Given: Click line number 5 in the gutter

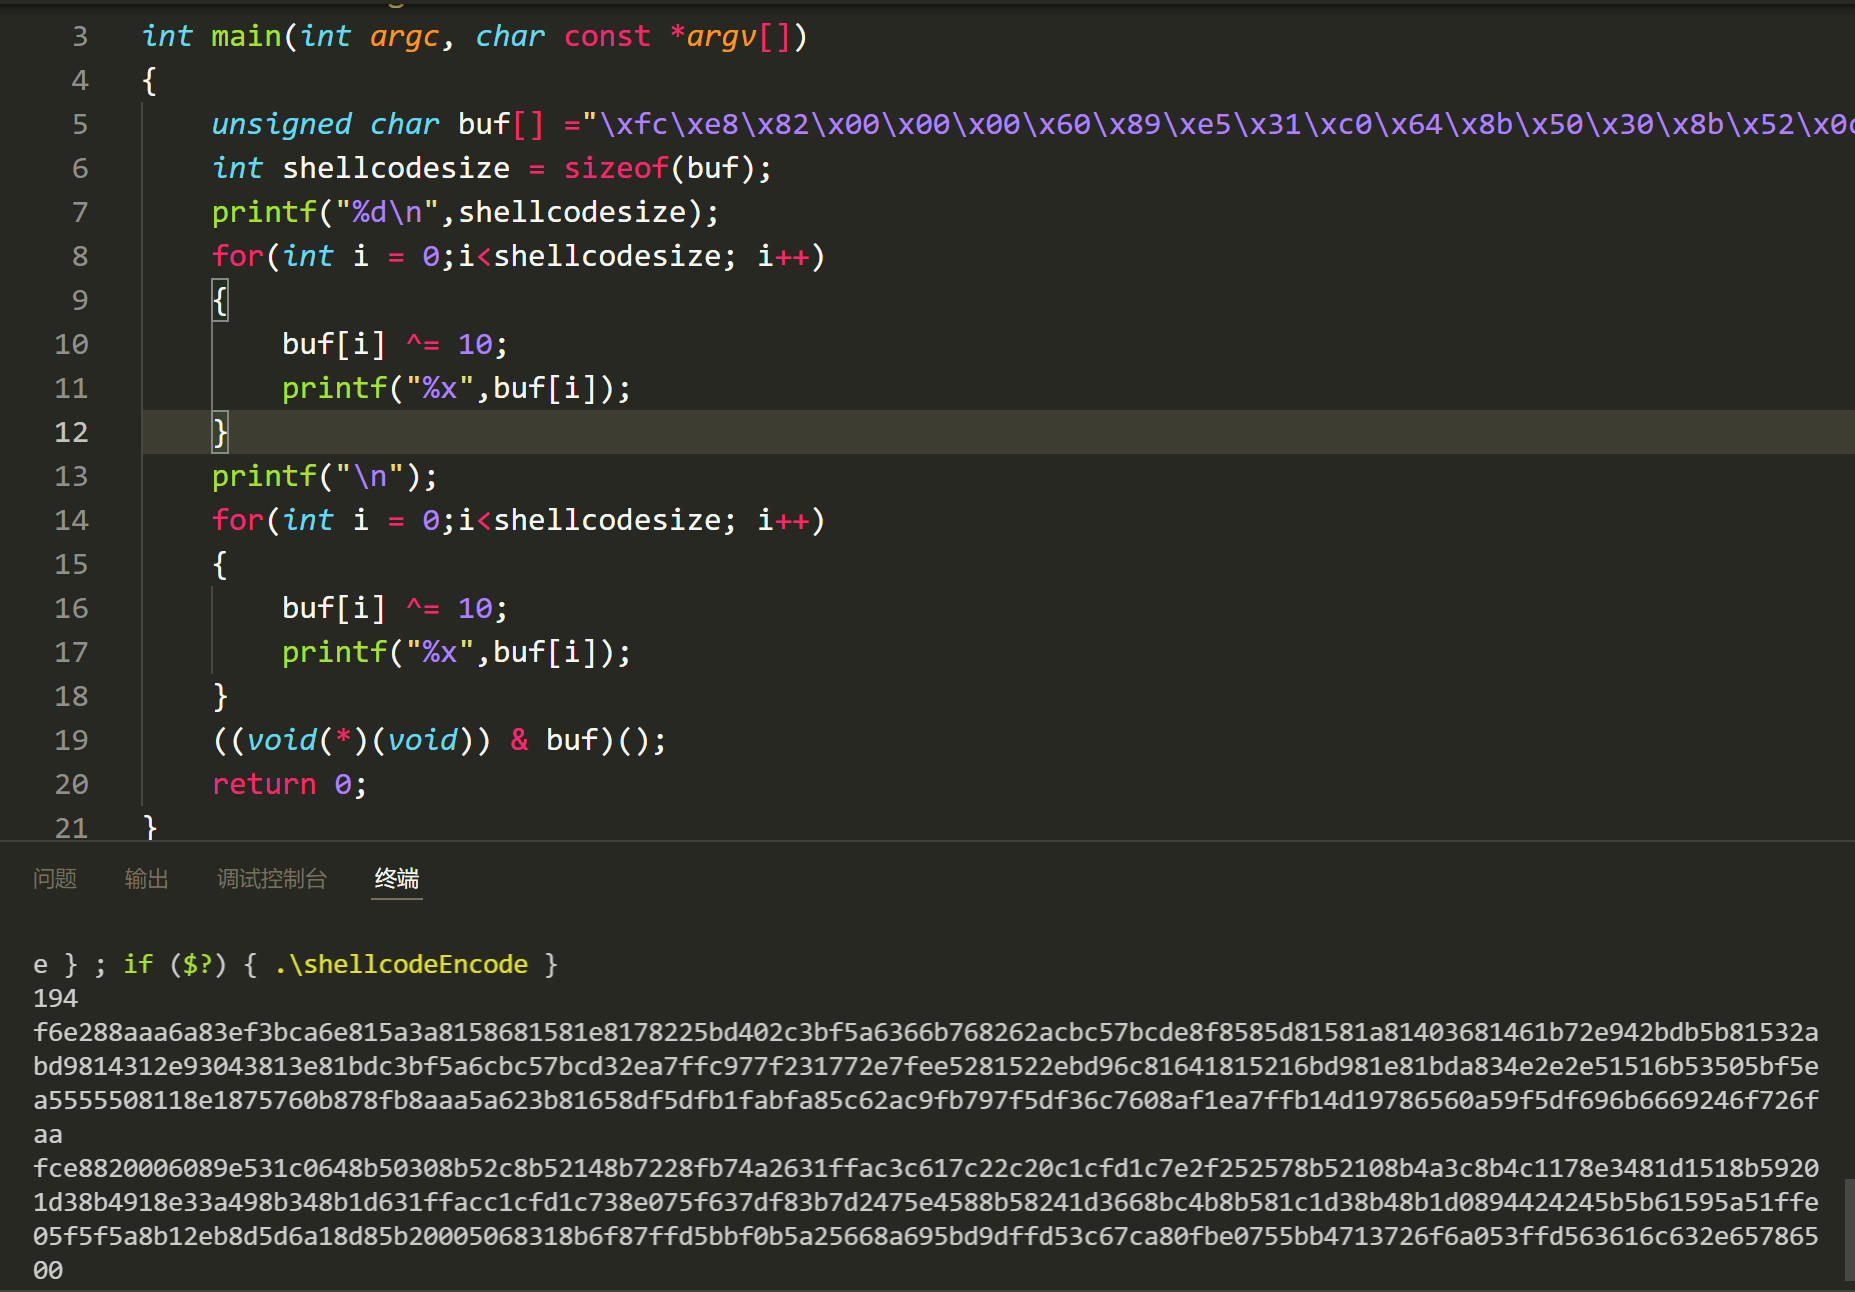Looking at the screenshot, I should pos(80,125).
